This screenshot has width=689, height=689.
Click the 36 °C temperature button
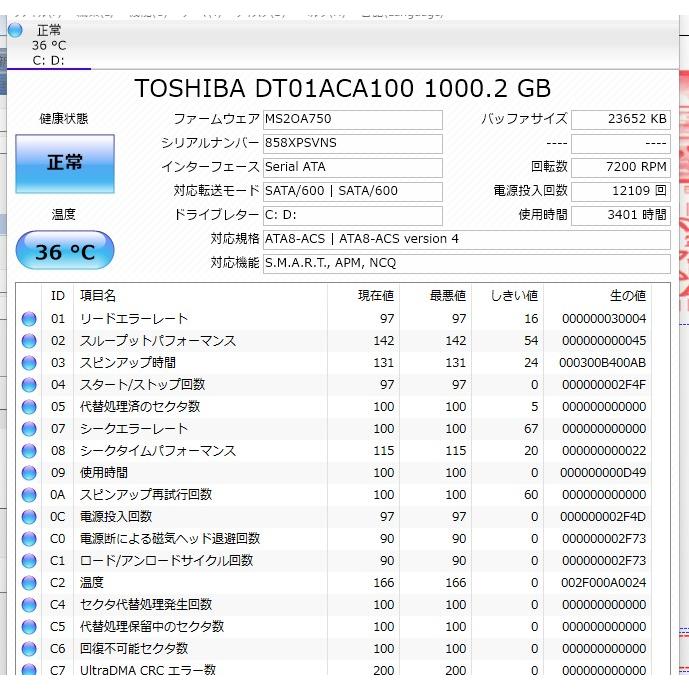pos(65,250)
